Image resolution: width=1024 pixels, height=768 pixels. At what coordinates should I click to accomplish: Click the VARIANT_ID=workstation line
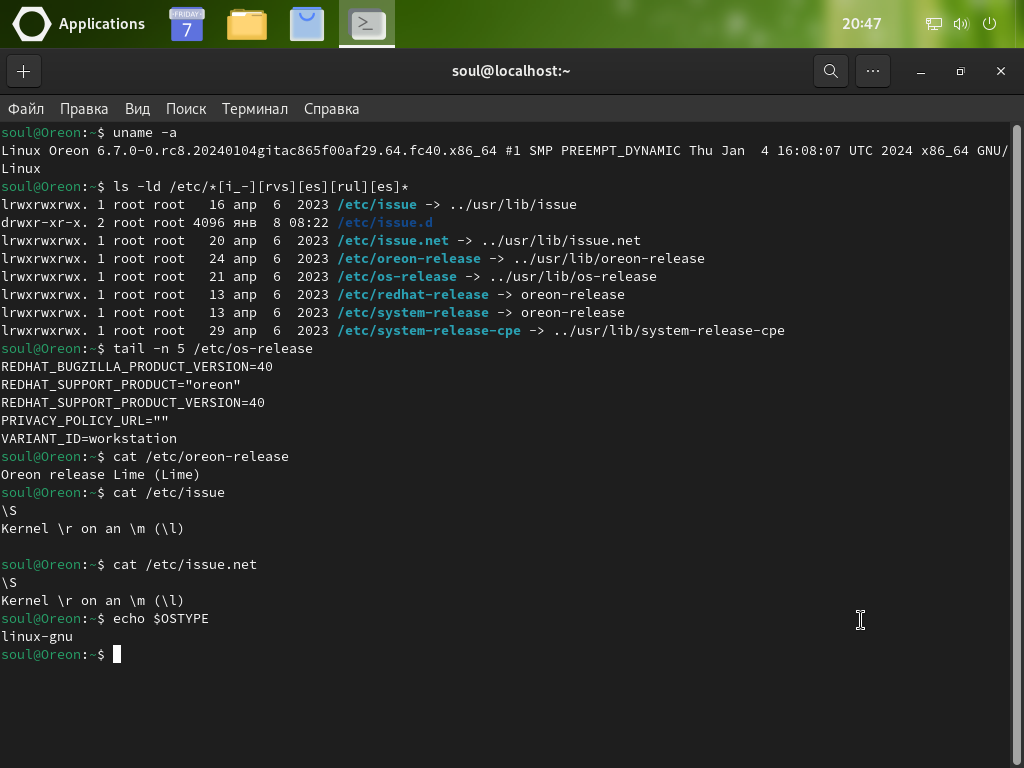coord(89,439)
